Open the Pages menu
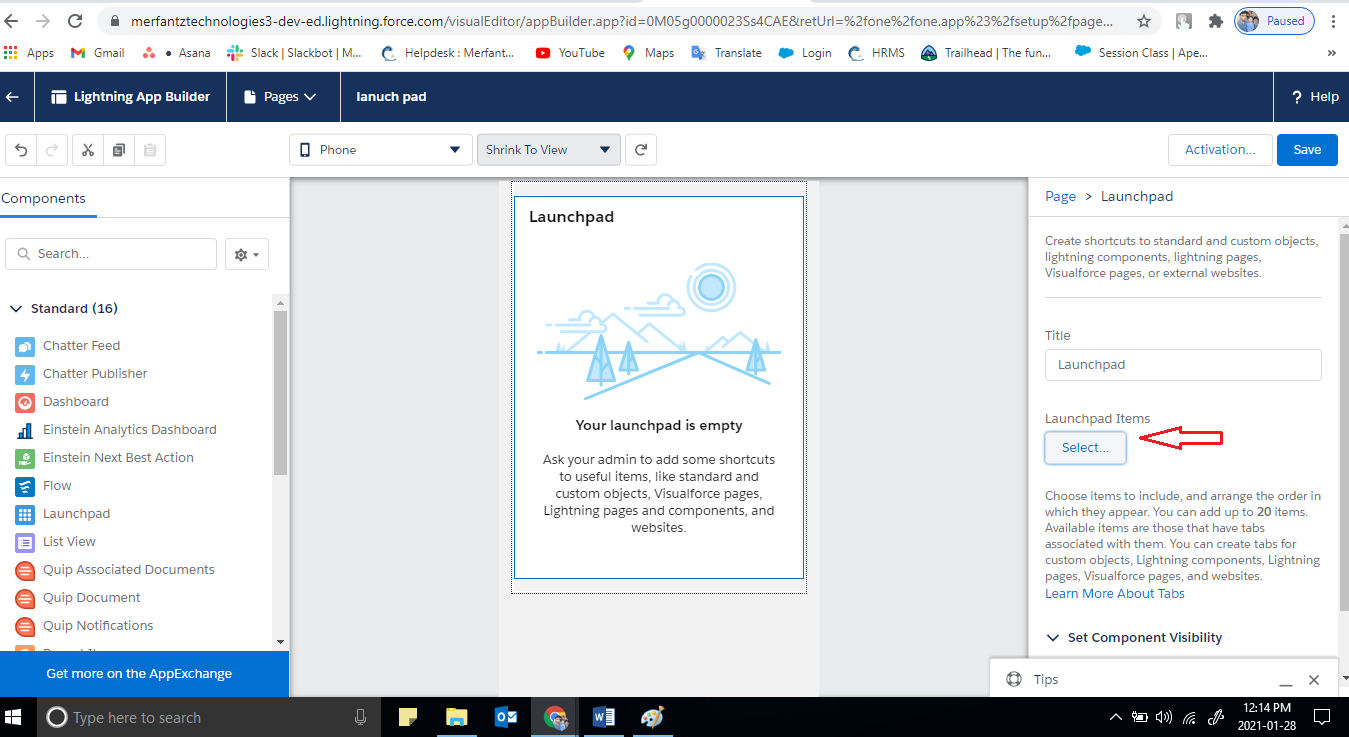 coord(283,96)
